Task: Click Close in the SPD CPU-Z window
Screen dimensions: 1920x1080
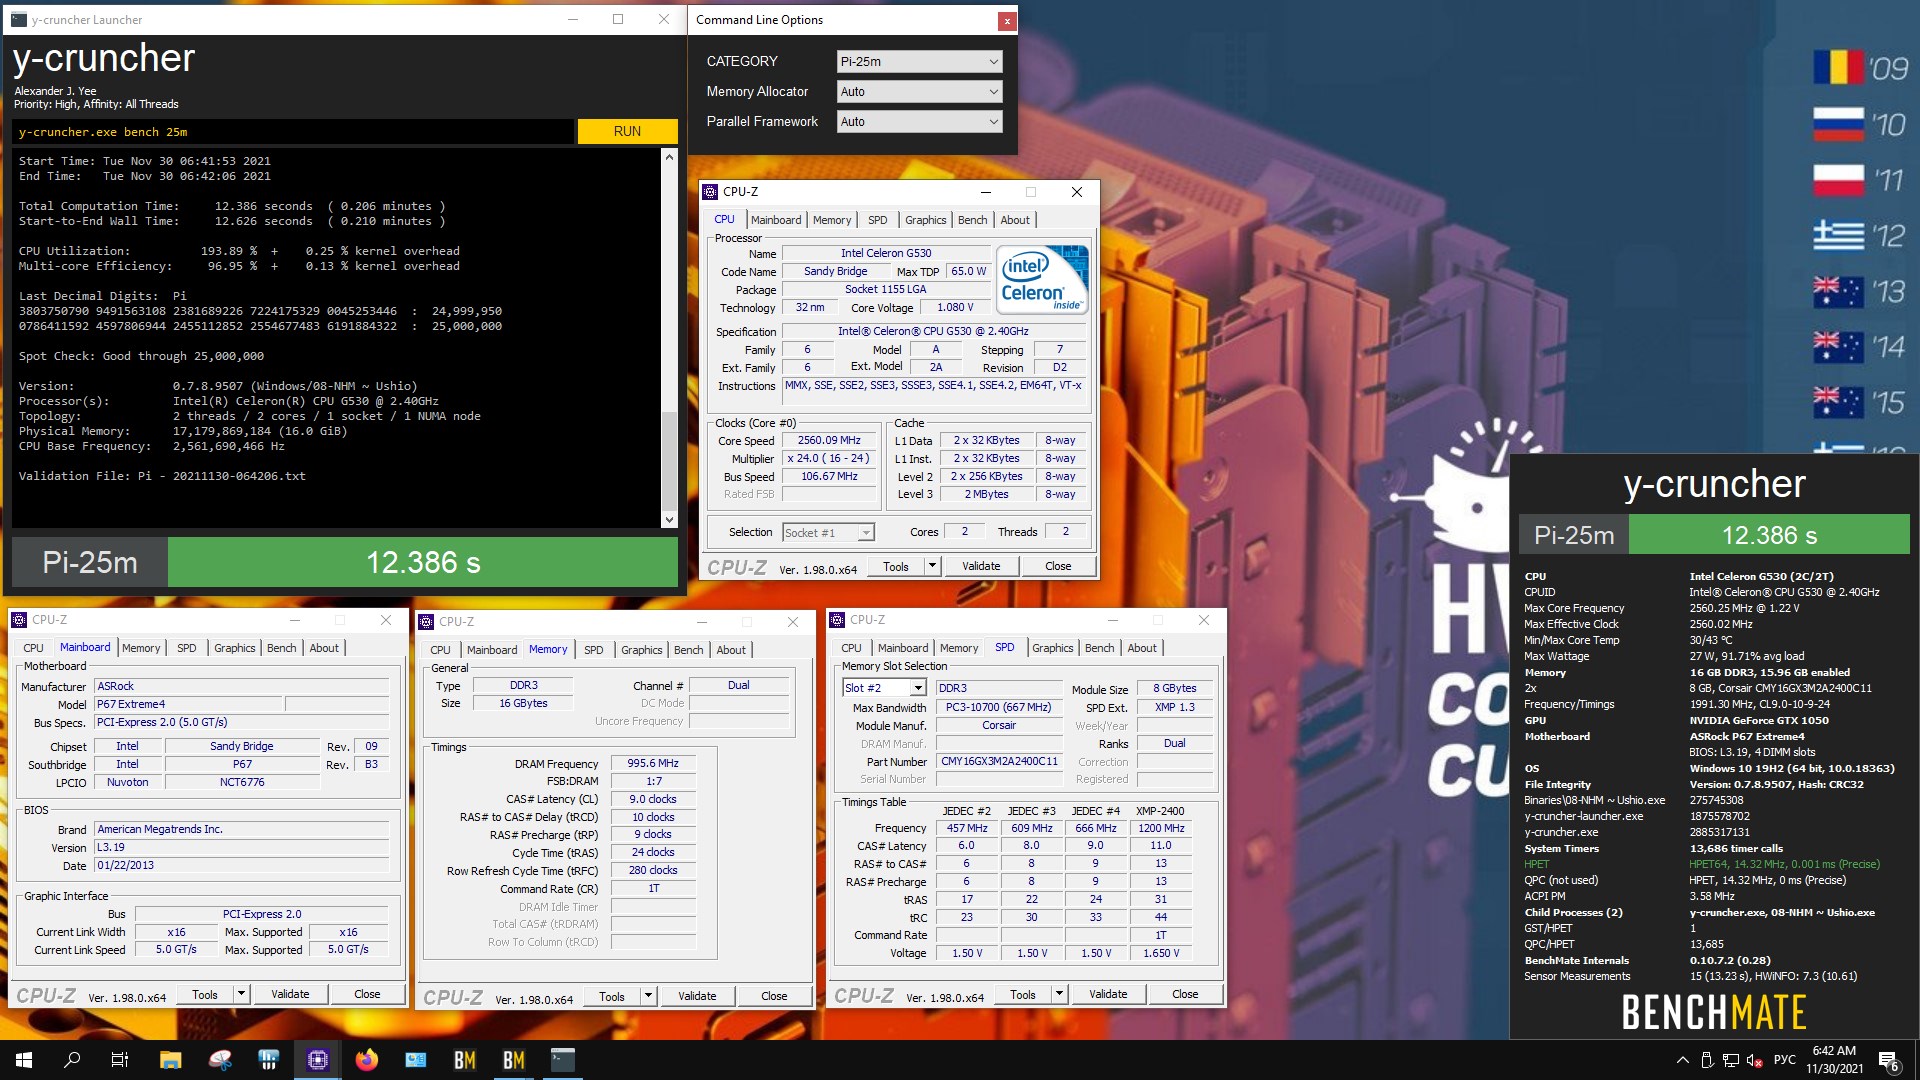Action: (x=1185, y=994)
